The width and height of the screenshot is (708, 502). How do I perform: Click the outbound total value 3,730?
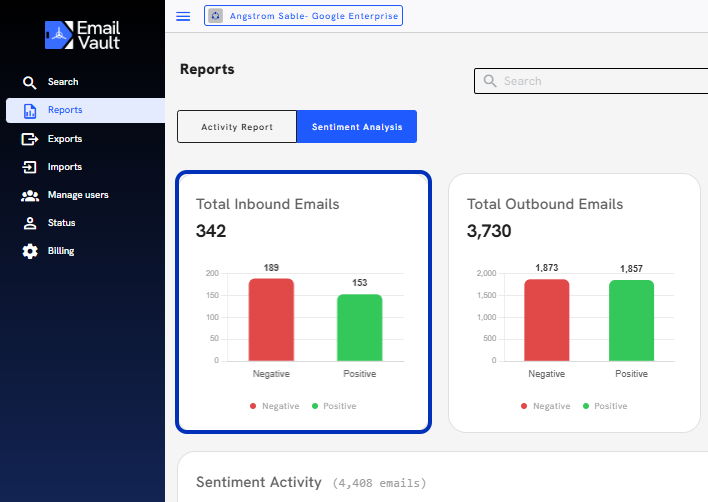tap(489, 231)
